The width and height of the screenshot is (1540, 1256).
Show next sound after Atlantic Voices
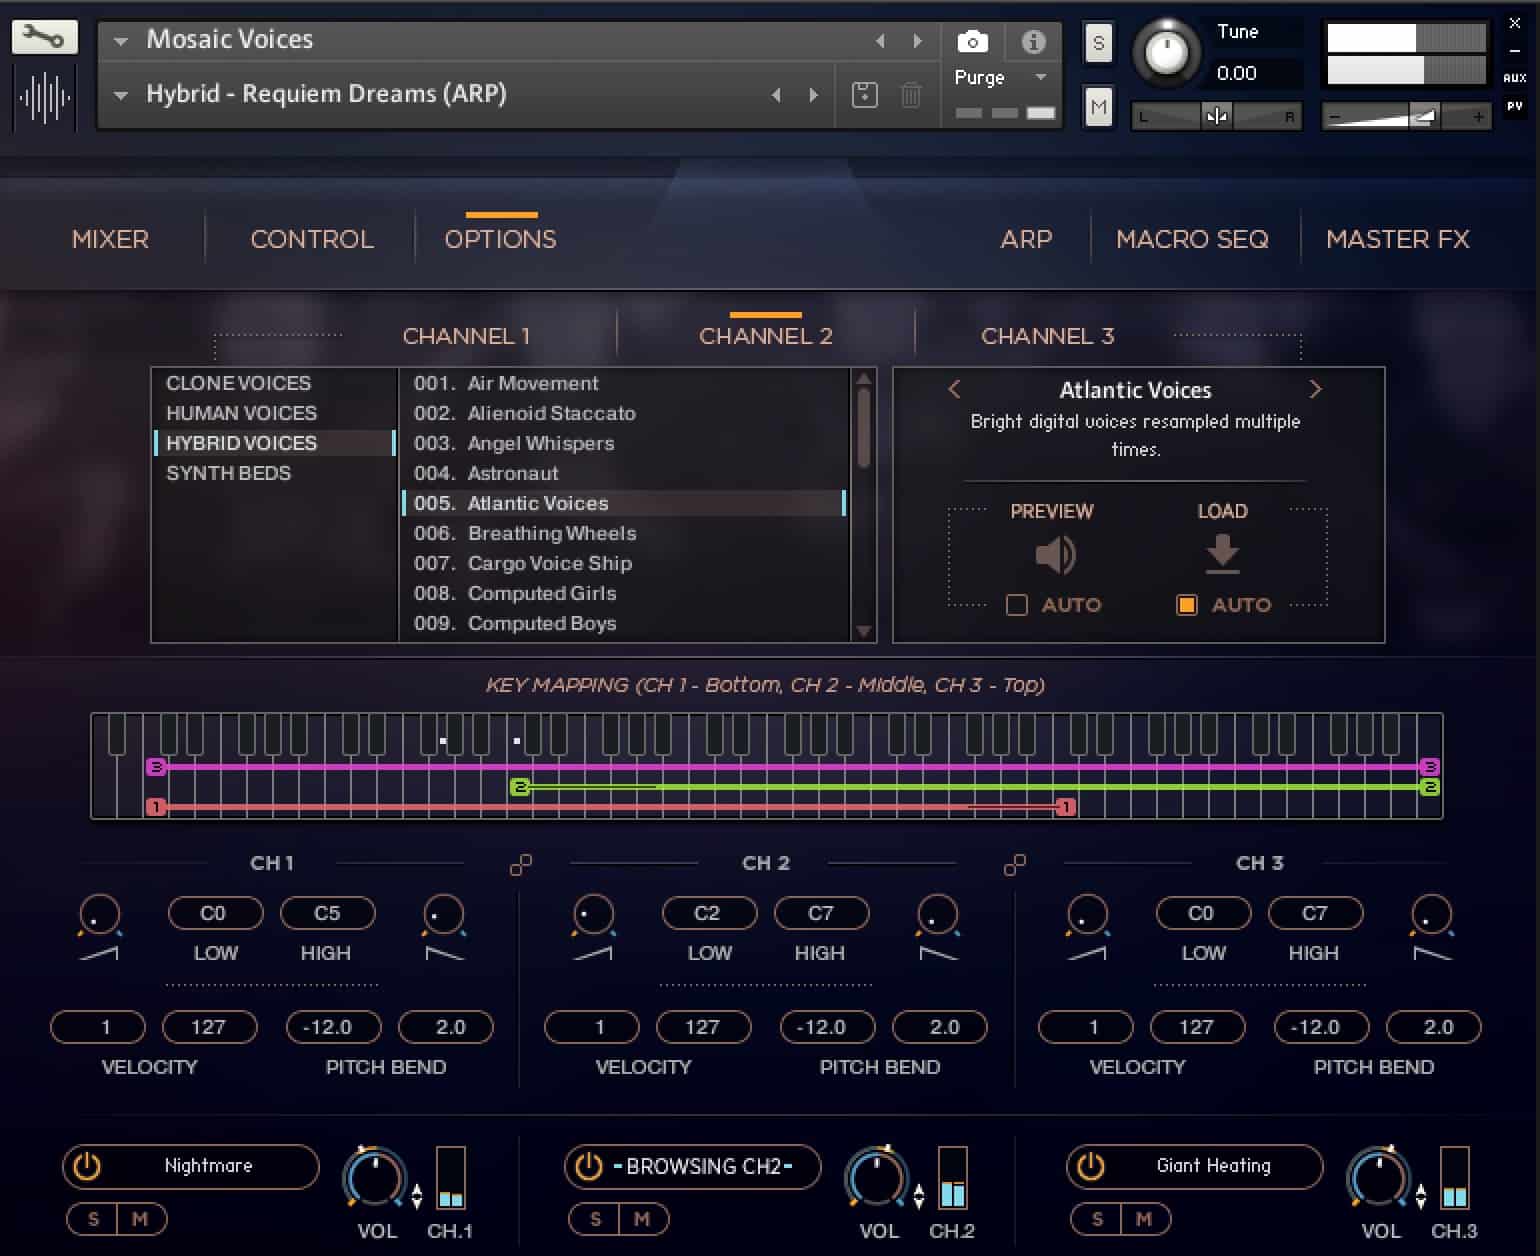1315,389
